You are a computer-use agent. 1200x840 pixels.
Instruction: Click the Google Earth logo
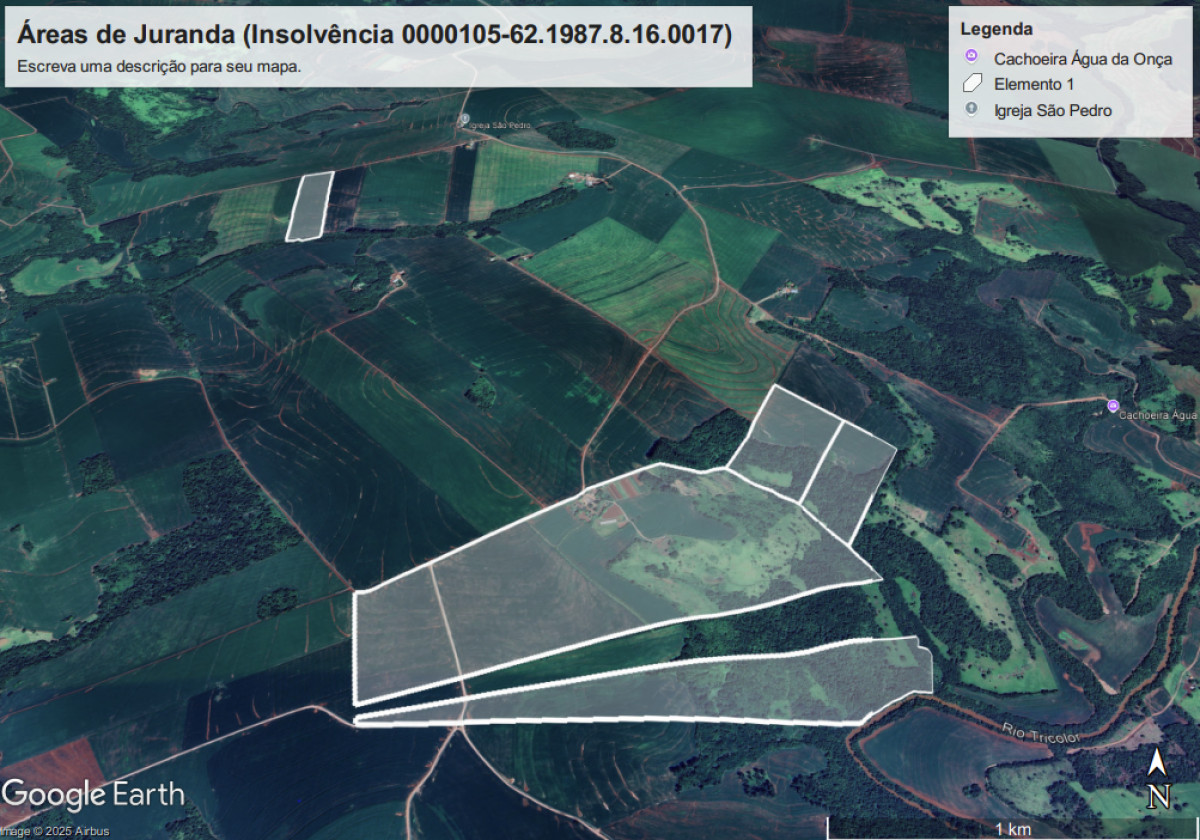(92, 795)
